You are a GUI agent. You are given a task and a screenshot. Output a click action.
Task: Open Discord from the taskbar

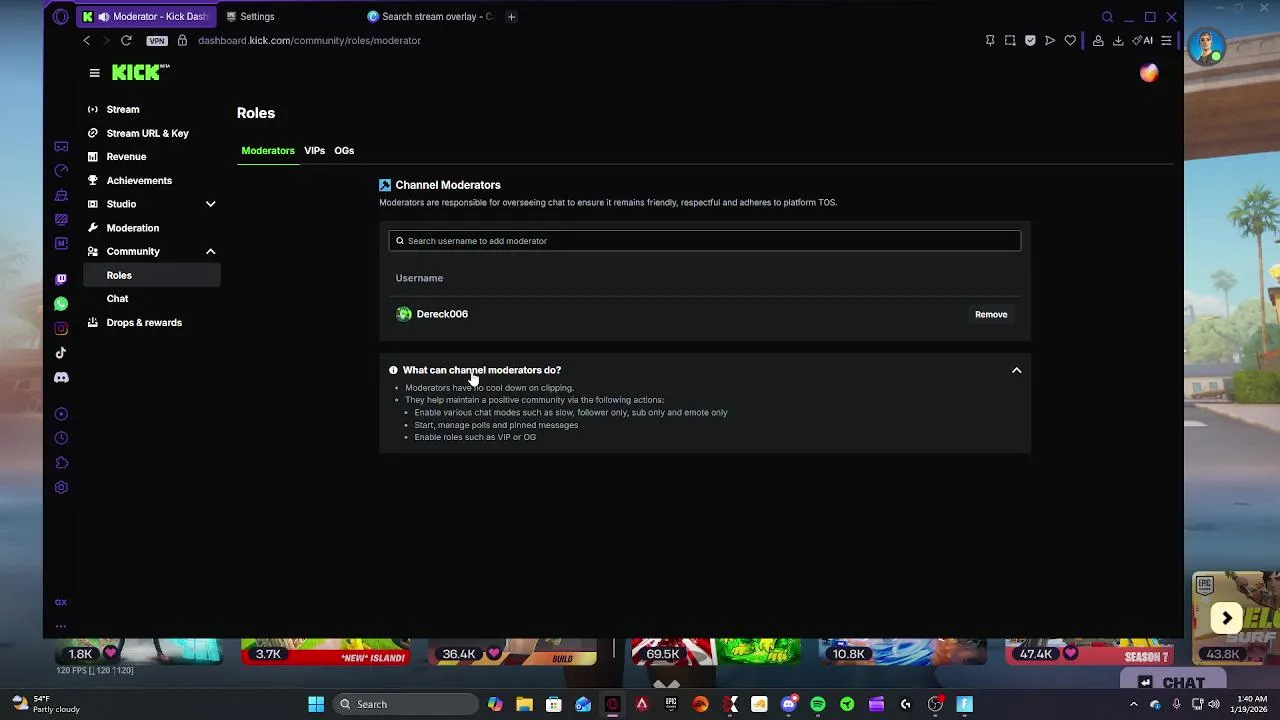click(x=789, y=704)
